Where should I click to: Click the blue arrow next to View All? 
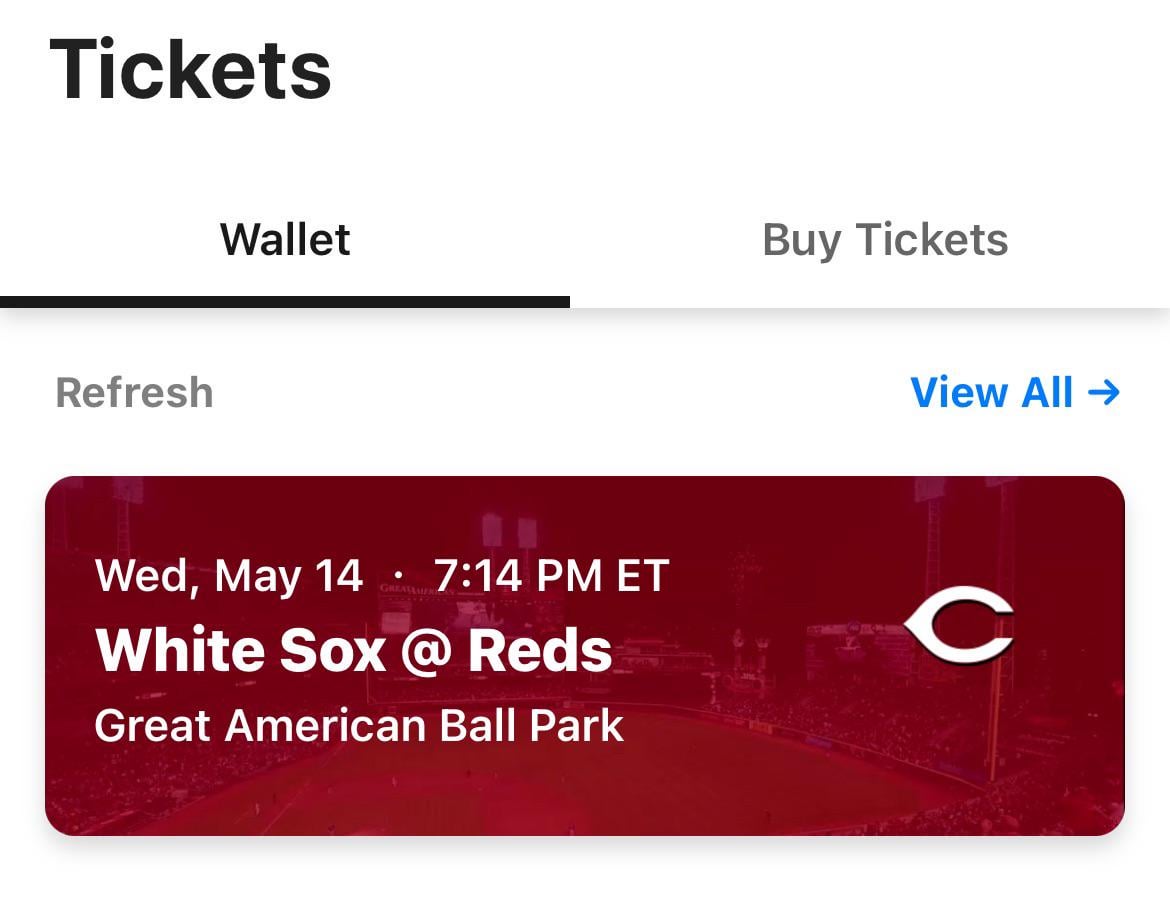(1104, 393)
